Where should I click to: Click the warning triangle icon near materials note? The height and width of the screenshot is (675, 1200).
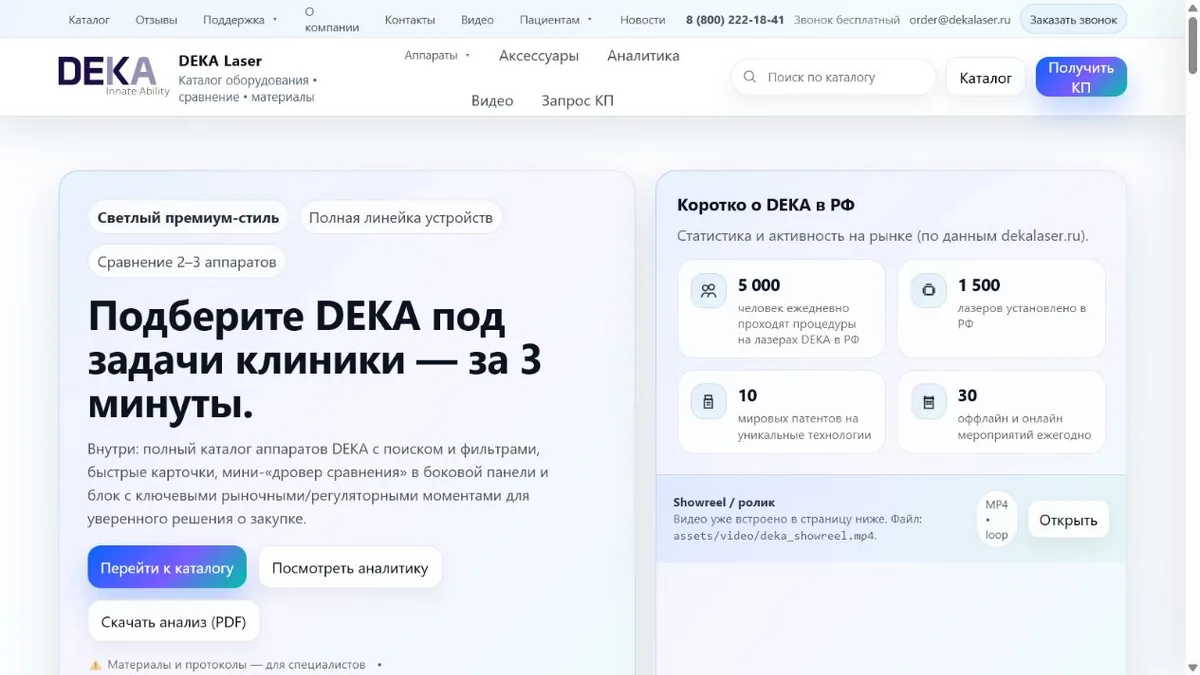pos(96,665)
